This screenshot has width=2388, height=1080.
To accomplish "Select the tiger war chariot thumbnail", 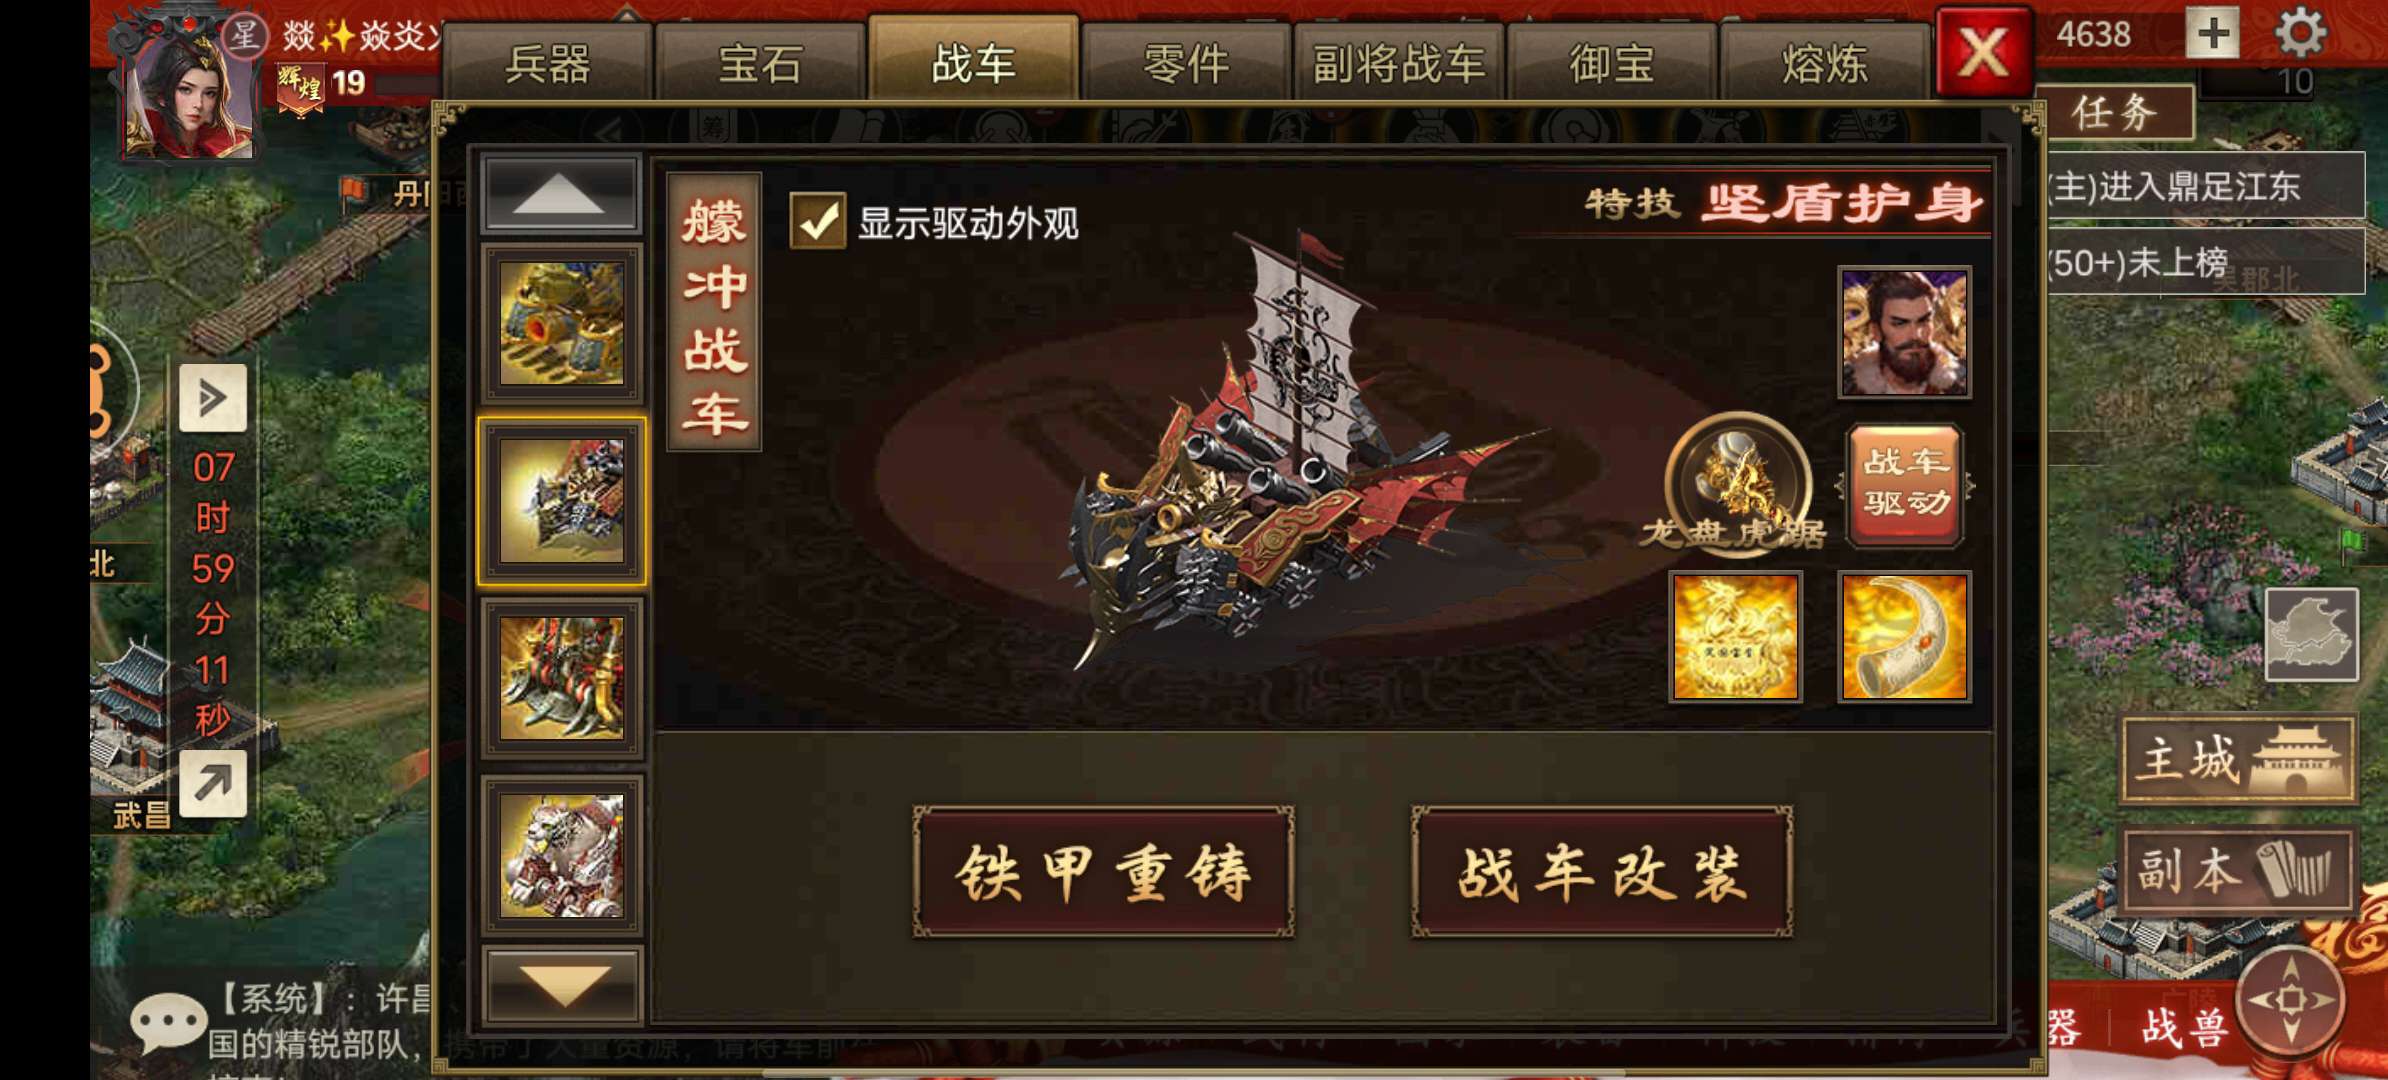I will click(x=562, y=856).
